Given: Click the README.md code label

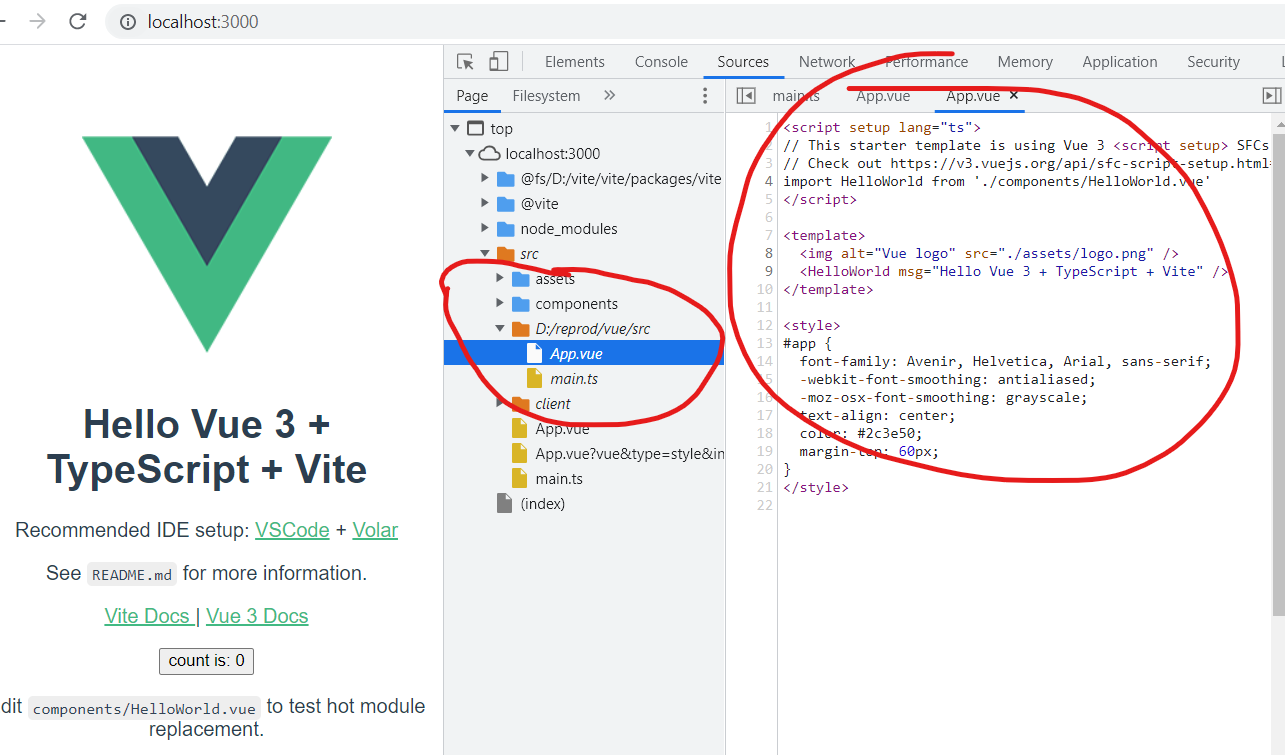Looking at the screenshot, I should point(131,575).
